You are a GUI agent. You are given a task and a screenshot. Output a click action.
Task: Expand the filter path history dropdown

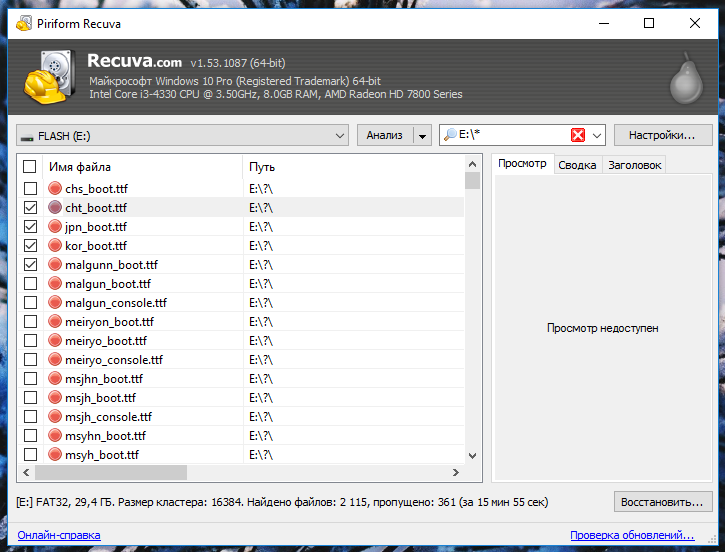coord(596,135)
